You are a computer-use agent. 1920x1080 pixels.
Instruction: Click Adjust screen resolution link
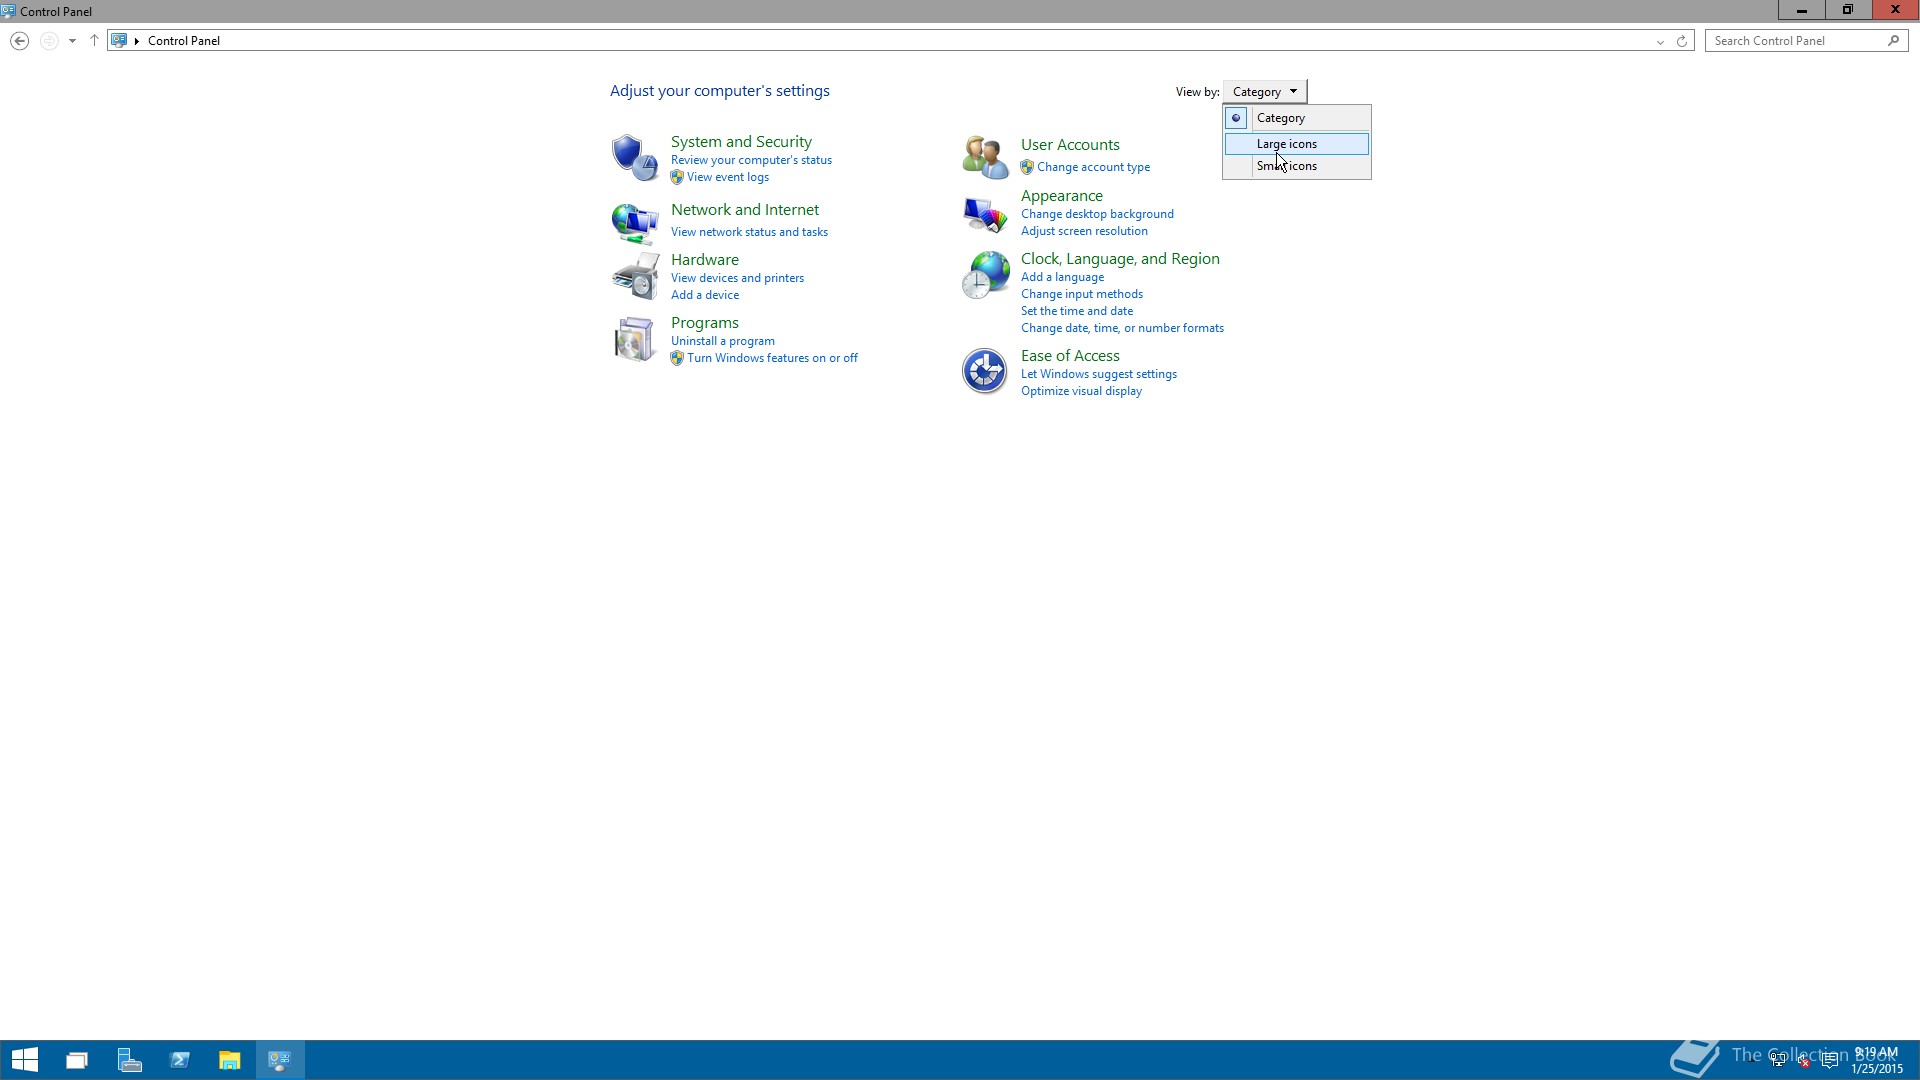pyautogui.click(x=1084, y=231)
